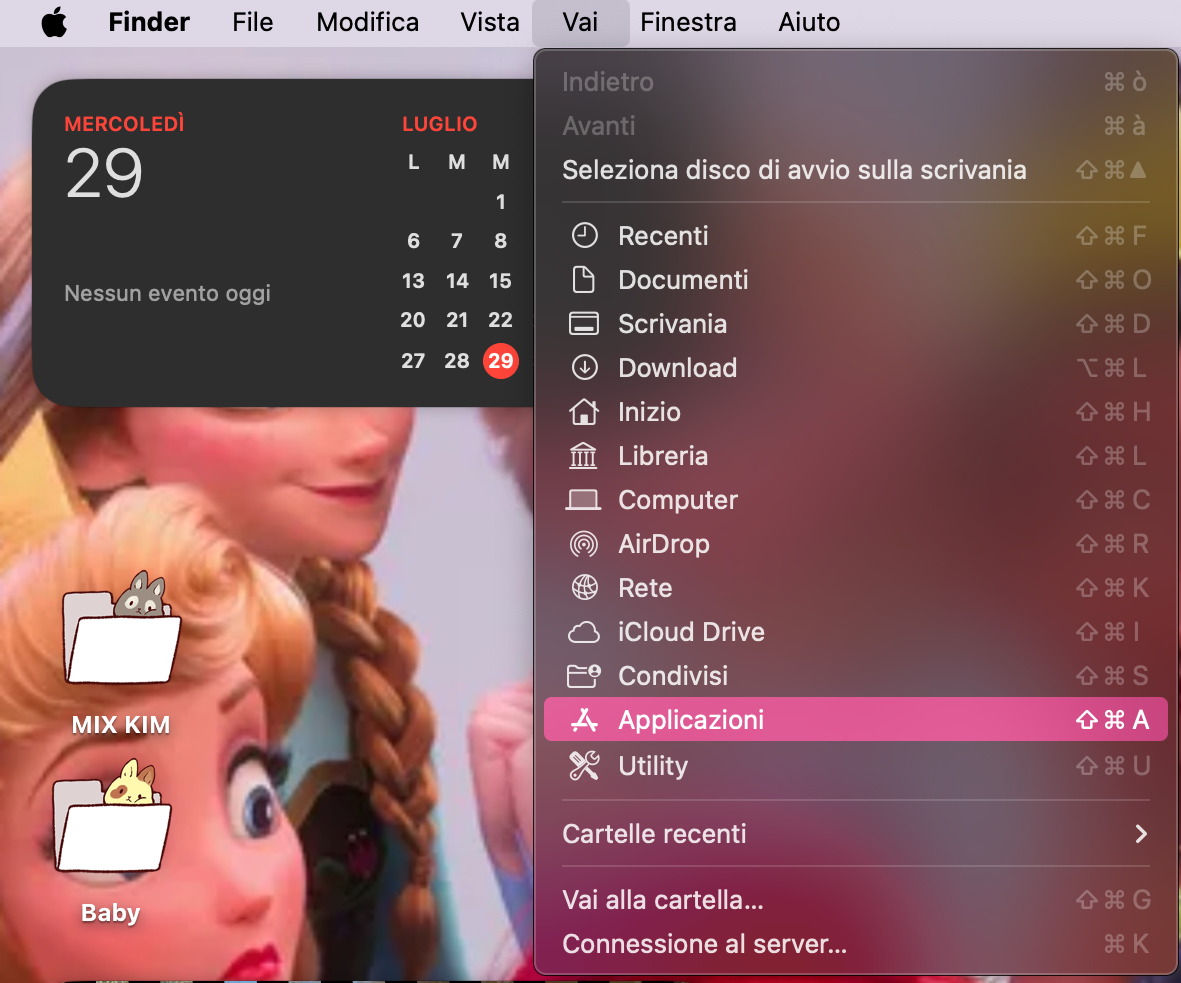
Task: Click day 15 in calendar widget
Action: 500,281
